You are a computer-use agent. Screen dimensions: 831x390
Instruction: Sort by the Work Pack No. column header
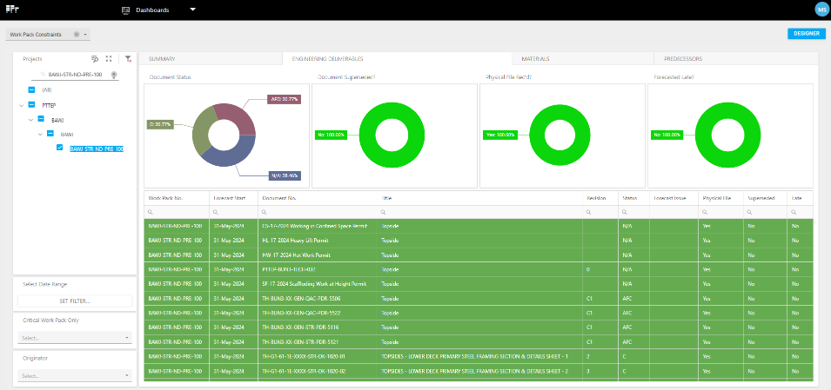click(176, 198)
